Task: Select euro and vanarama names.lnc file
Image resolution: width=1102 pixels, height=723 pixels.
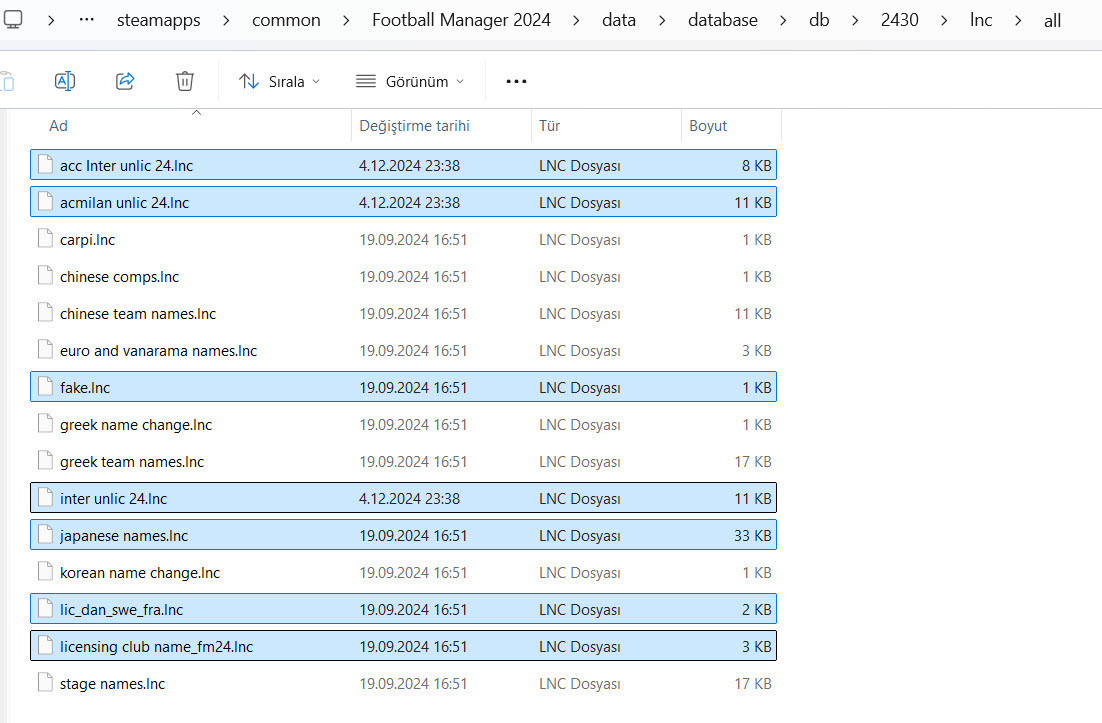Action: tap(158, 351)
